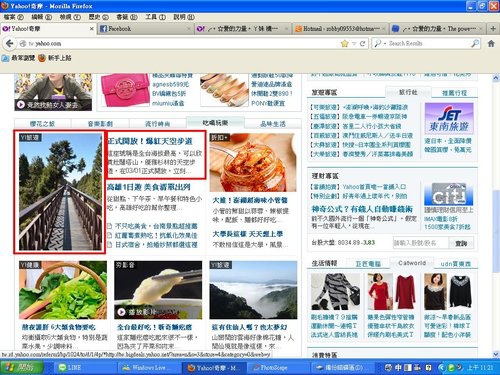Play video on top-left woman thumbnail

[21, 105]
